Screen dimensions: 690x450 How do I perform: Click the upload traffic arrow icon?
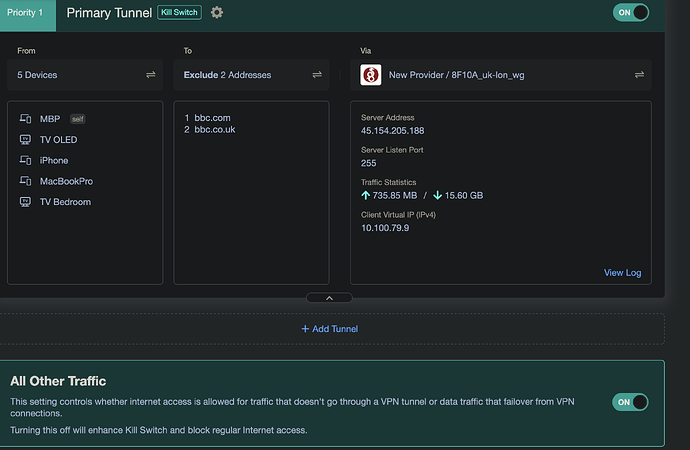(x=365, y=195)
